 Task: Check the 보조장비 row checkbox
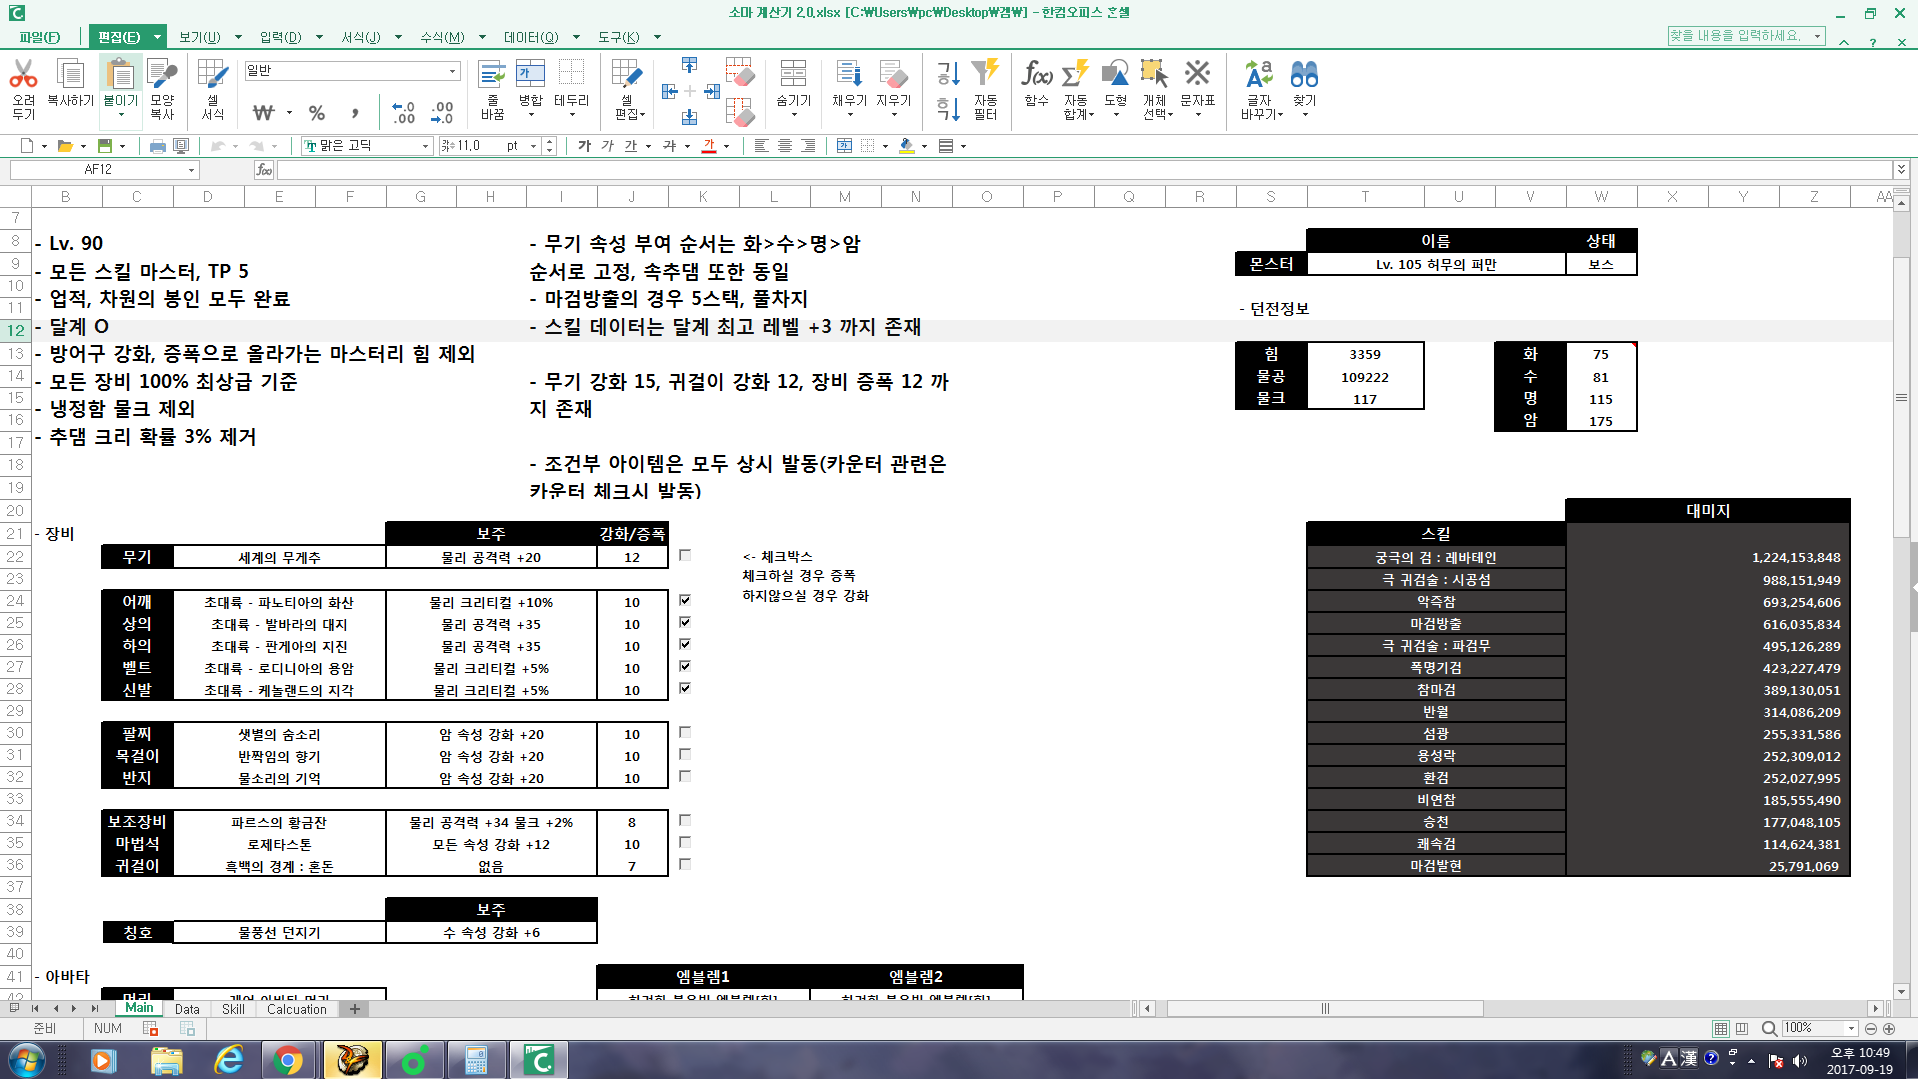(x=685, y=820)
